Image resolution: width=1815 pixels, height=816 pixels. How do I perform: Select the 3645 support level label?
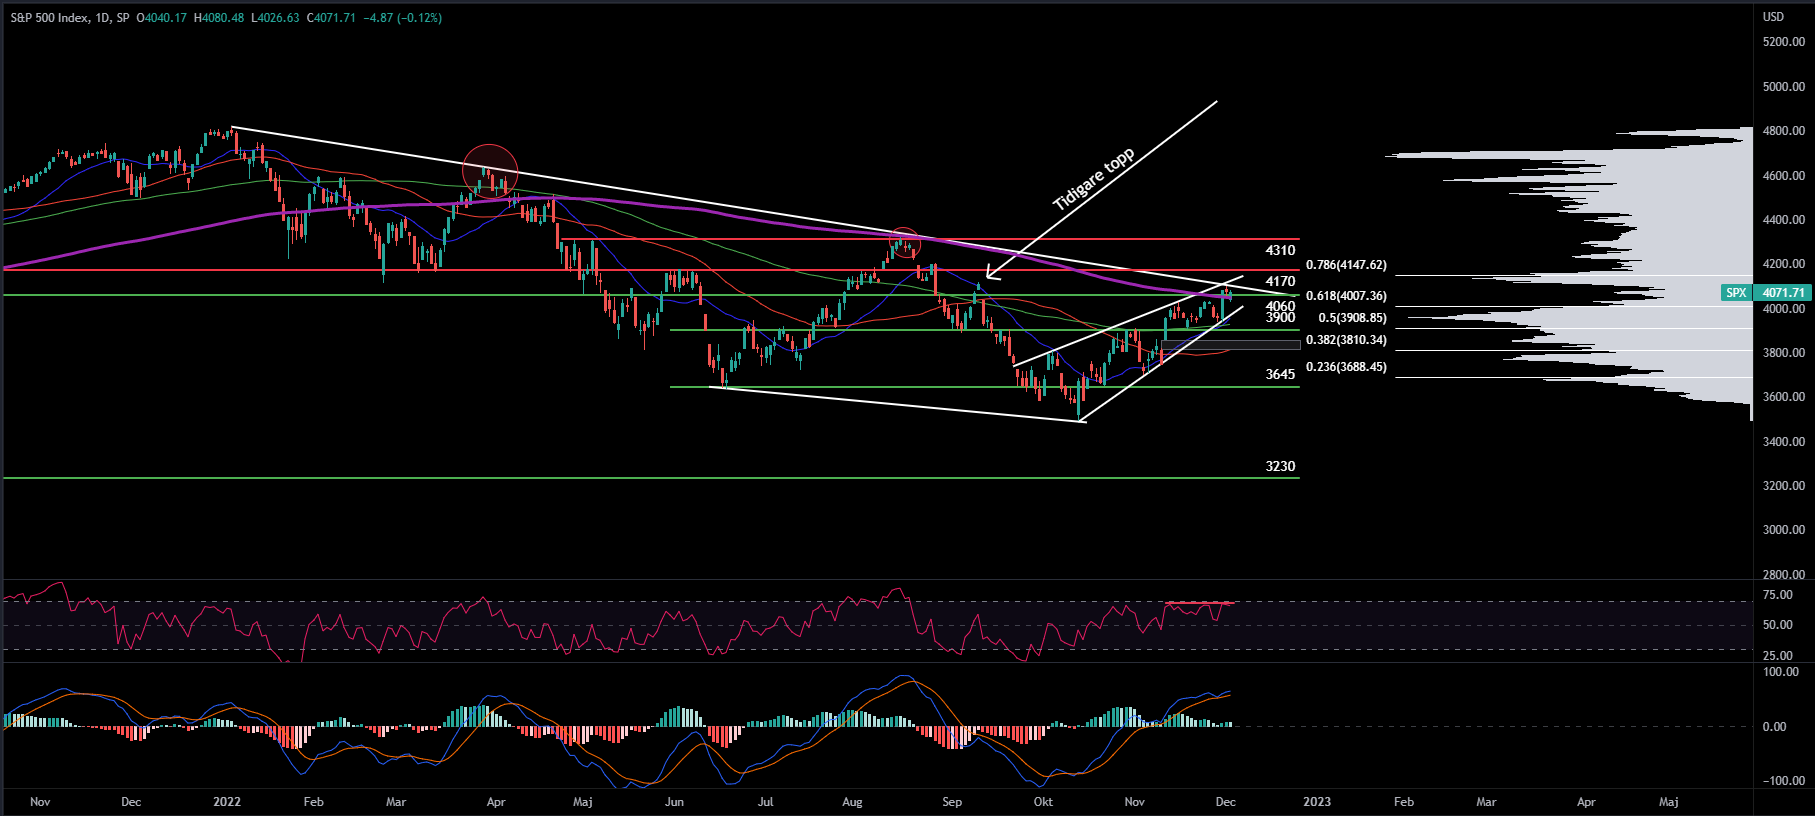[x=1280, y=374]
